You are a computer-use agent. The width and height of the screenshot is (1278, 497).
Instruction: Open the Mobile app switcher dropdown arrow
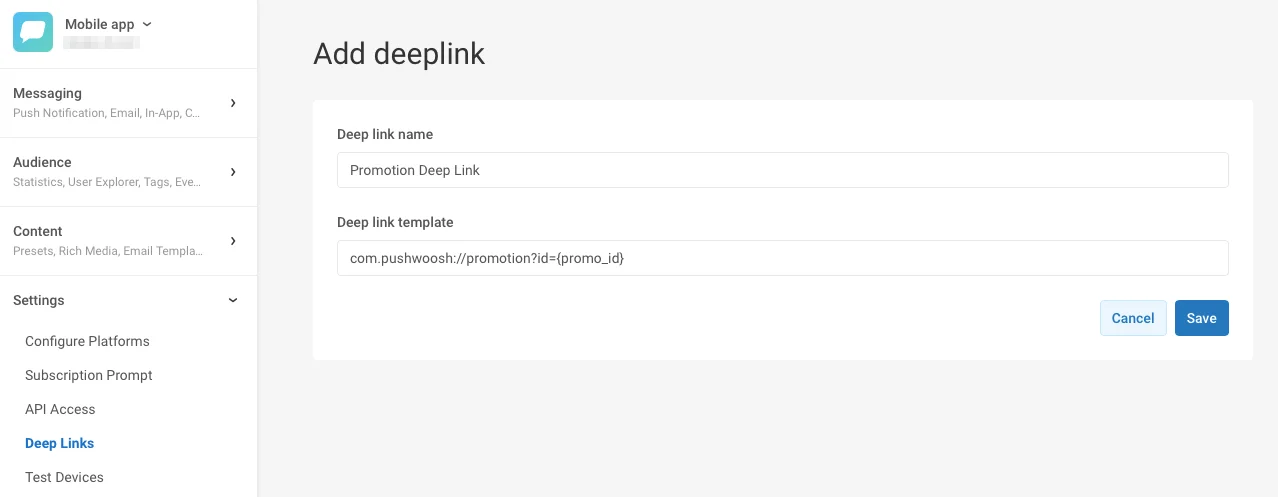click(148, 24)
